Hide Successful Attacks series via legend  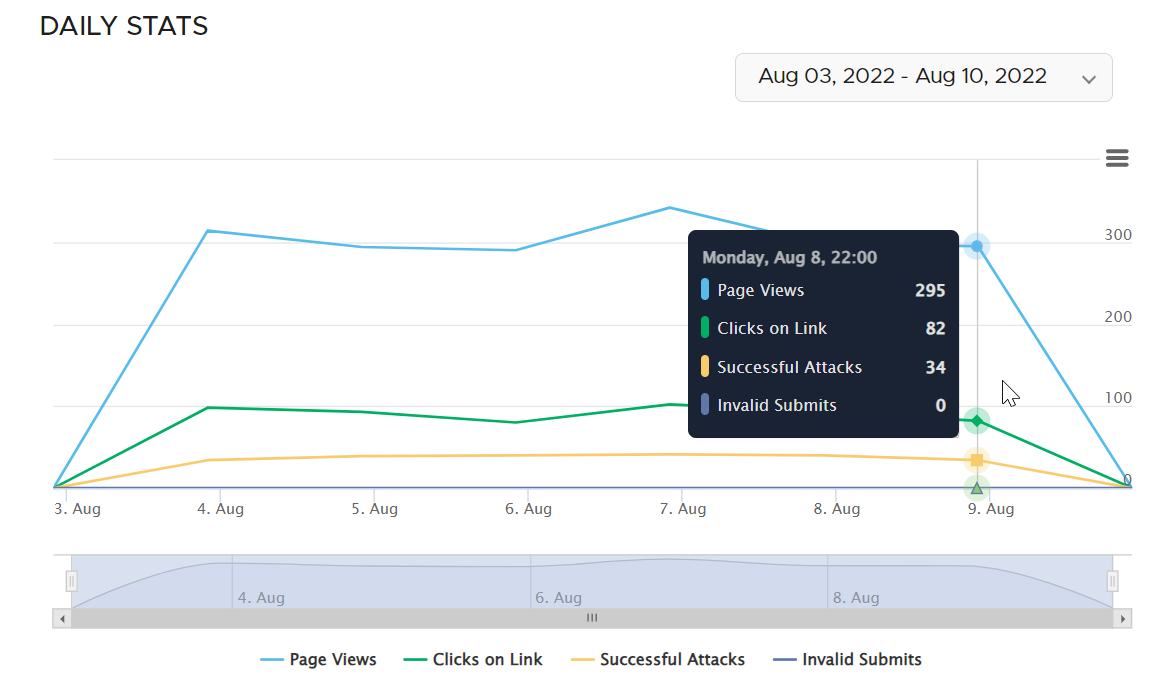(657, 659)
